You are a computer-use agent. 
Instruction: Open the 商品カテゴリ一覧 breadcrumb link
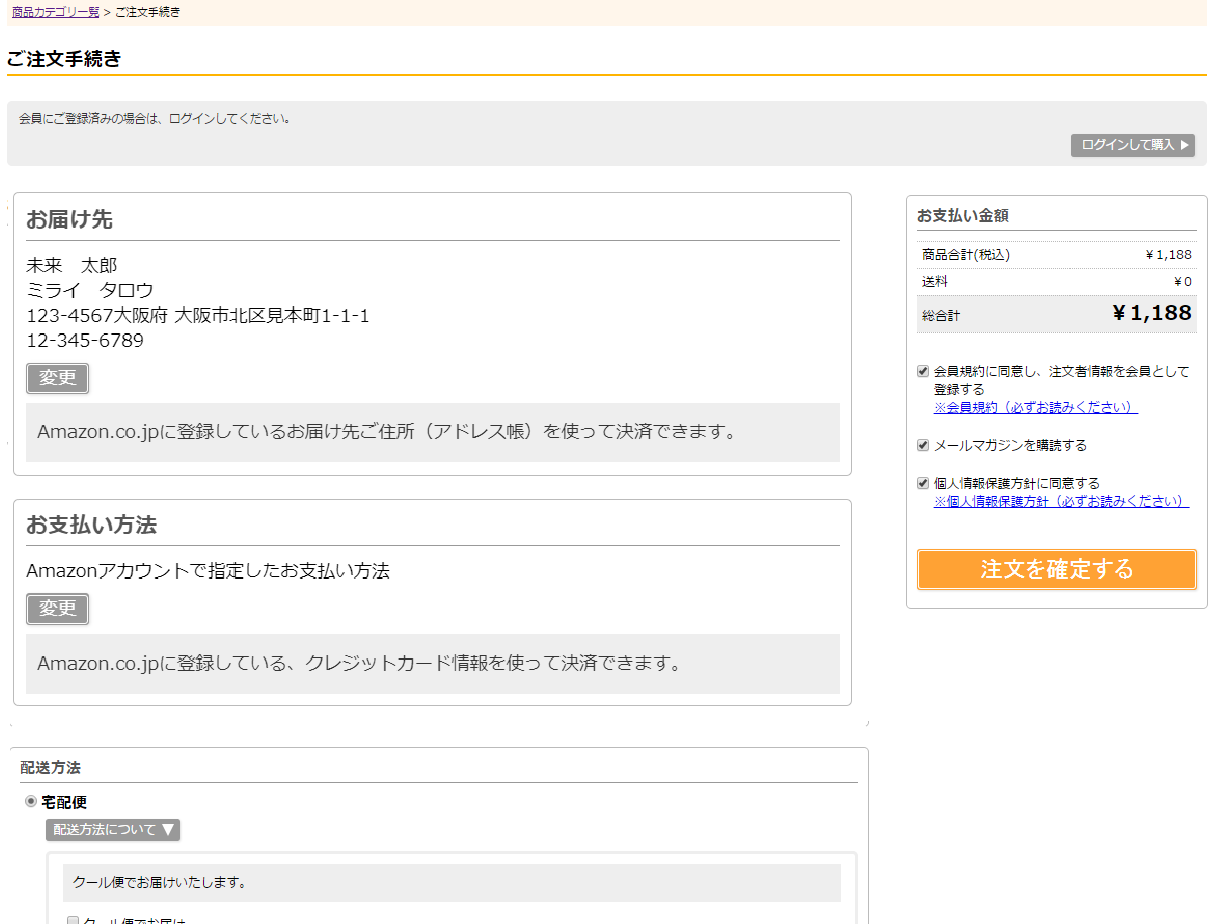pyautogui.click(x=56, y=12)
